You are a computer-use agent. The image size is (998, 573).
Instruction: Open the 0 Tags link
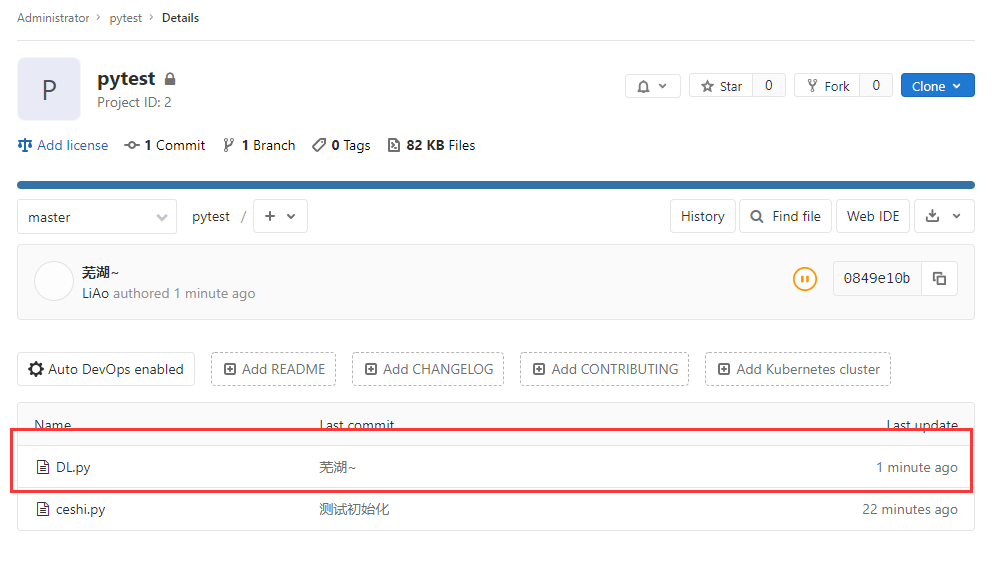coord(341,145)
